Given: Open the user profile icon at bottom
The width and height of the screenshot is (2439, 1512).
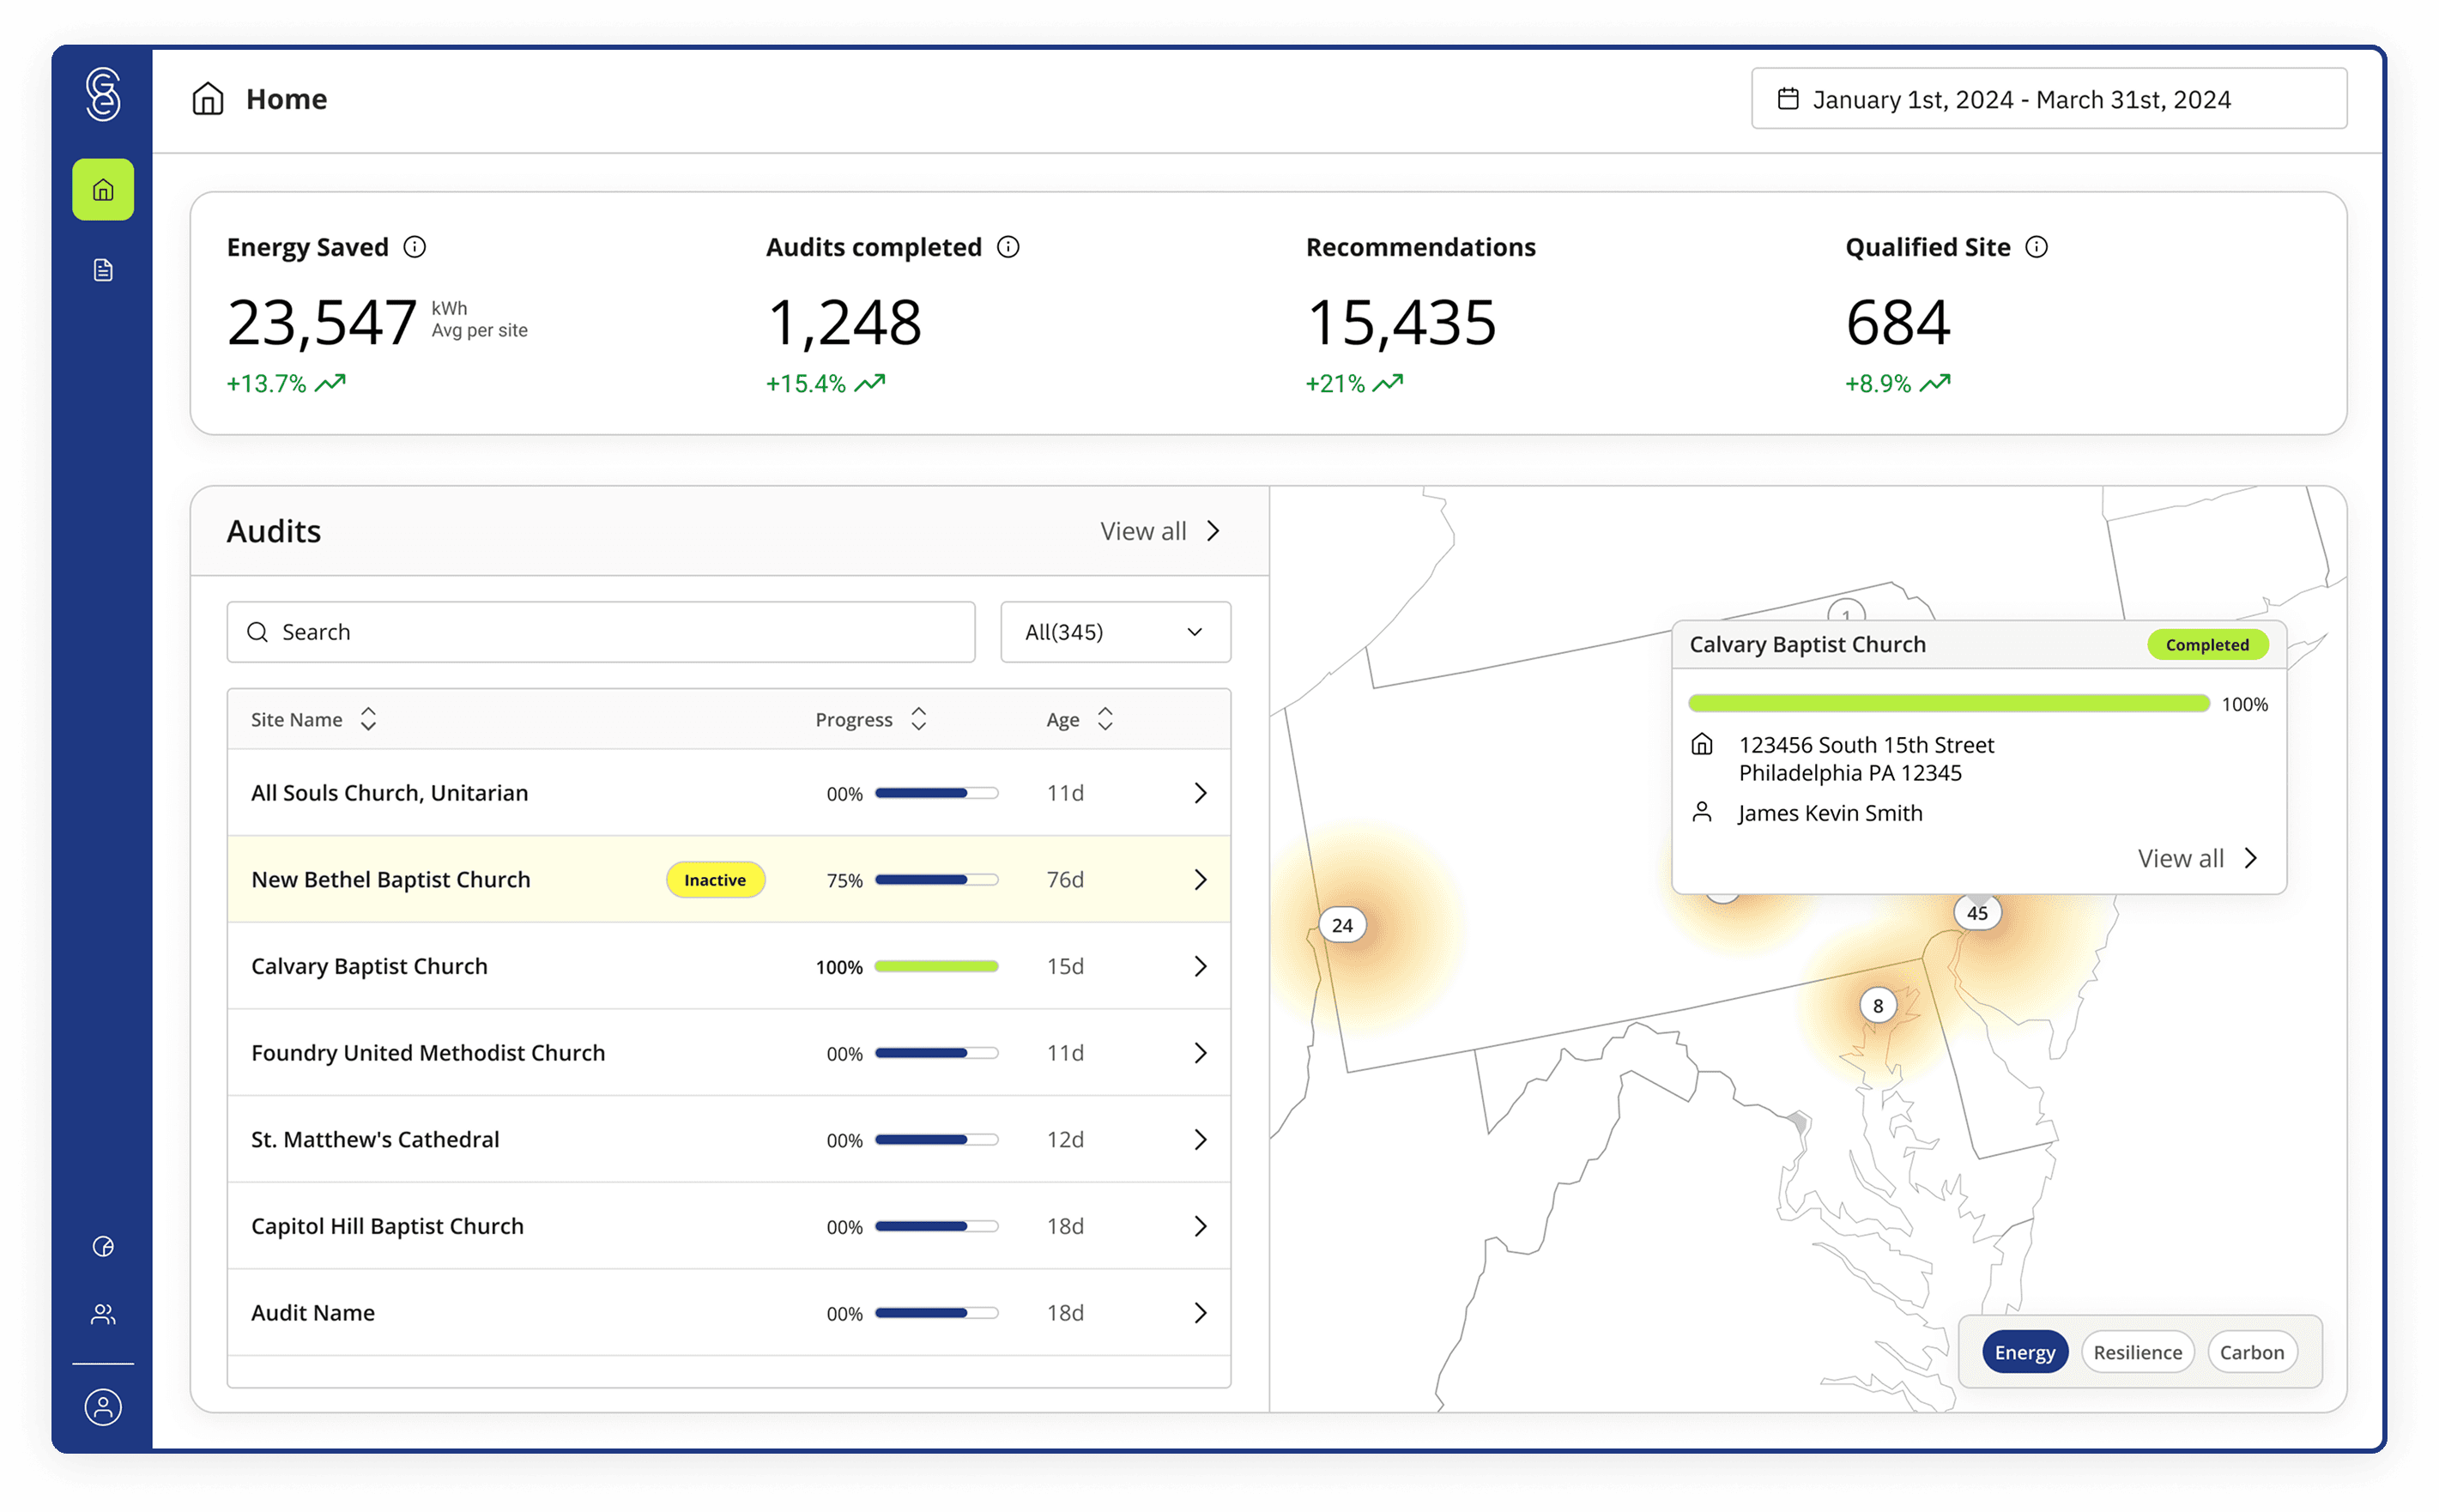Looking at the screenshot, I should click(103, 1407).
